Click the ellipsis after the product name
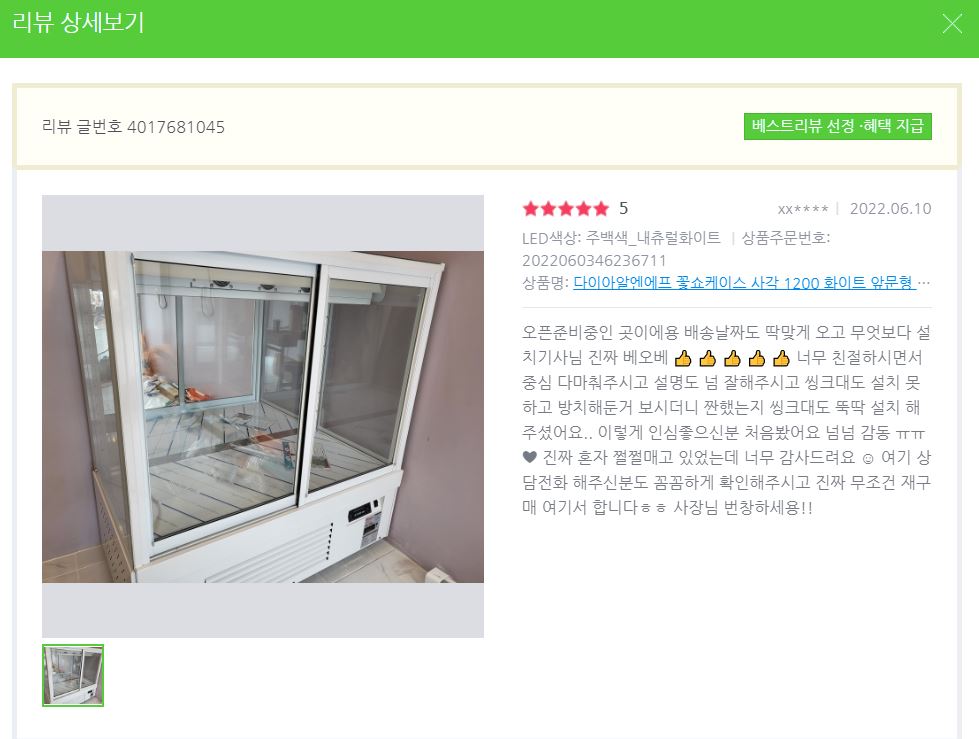 tap(925, 283)
